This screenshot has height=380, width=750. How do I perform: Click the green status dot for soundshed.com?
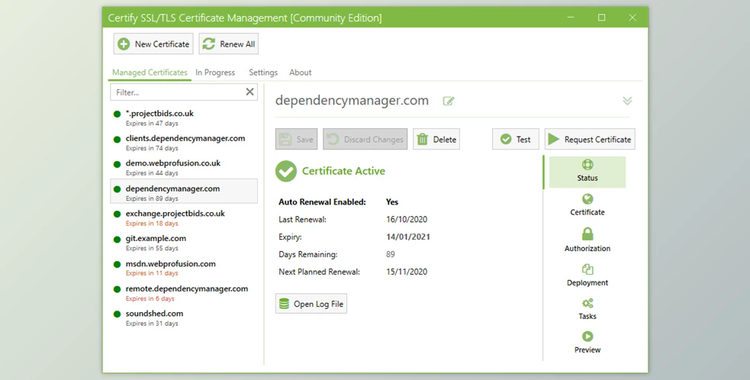coord(117,314)
